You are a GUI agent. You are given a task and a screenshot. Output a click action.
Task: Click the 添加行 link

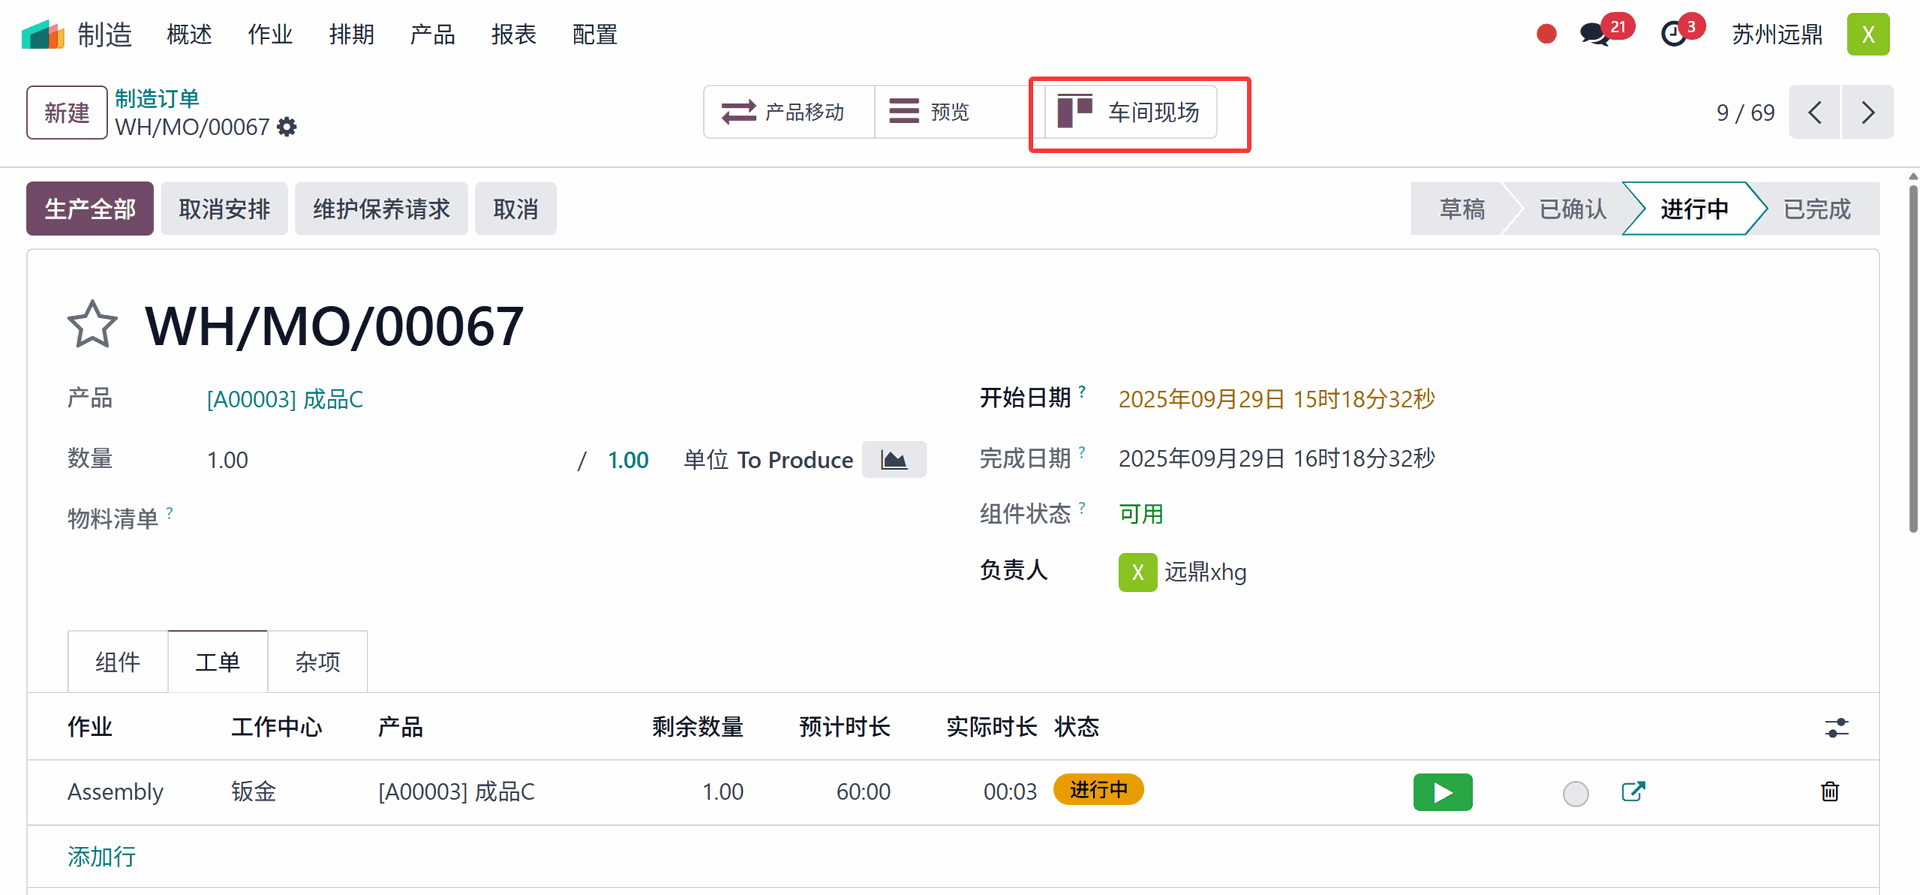101,856
